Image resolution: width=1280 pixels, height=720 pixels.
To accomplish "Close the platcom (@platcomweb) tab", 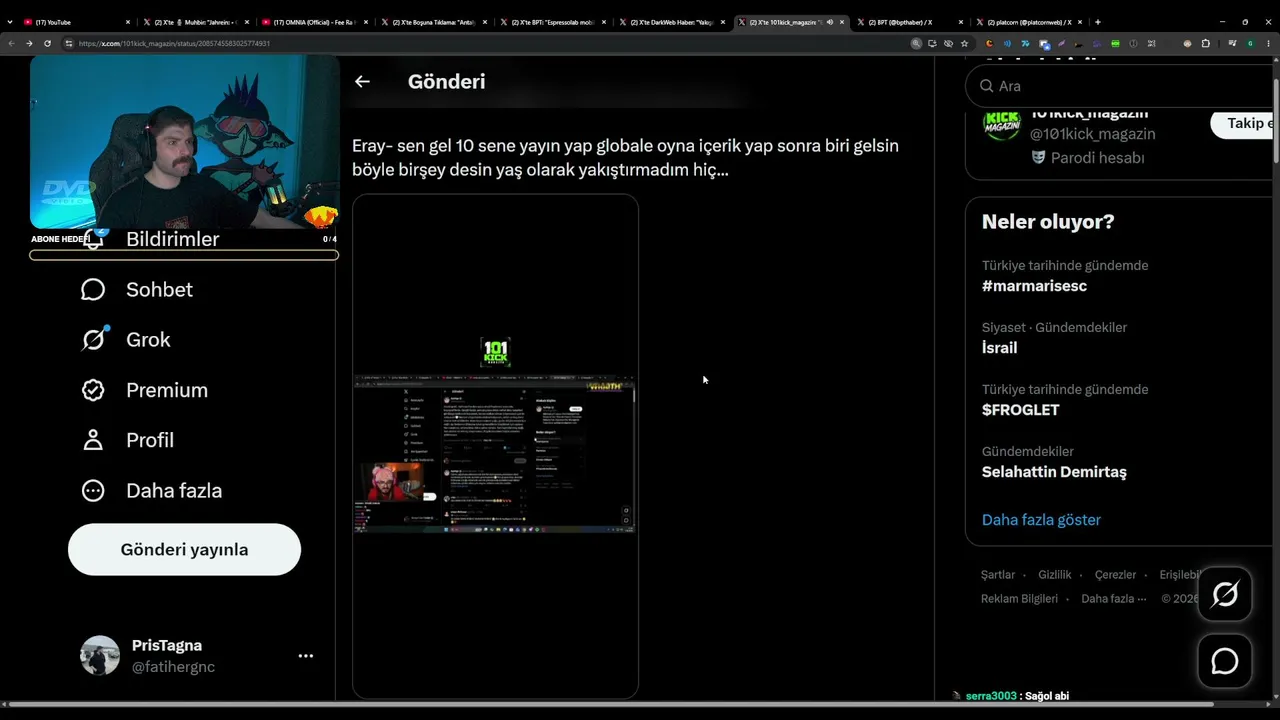I will 1080,22.
